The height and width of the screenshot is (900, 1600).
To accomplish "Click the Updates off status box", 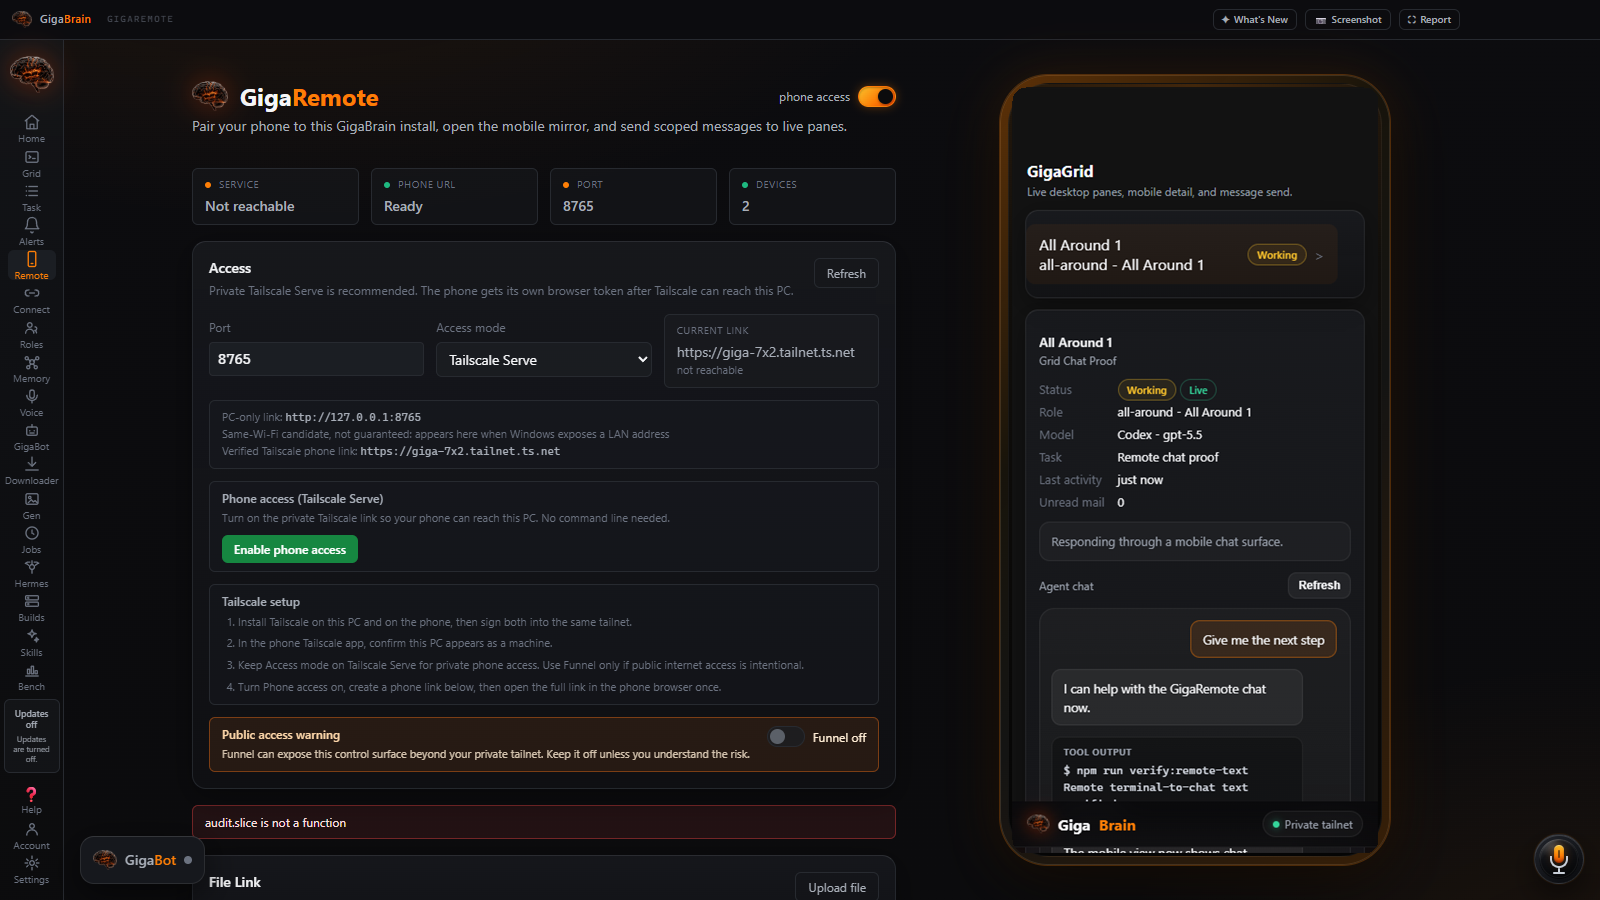I will click(x=31, y=736).
